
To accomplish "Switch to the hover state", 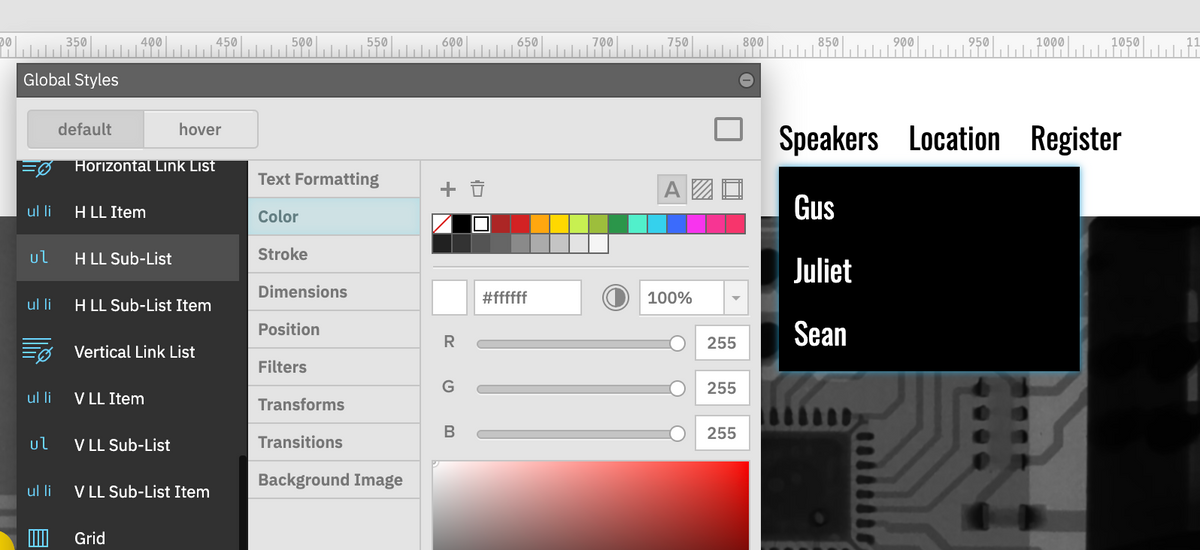I will tap(200, 129).
